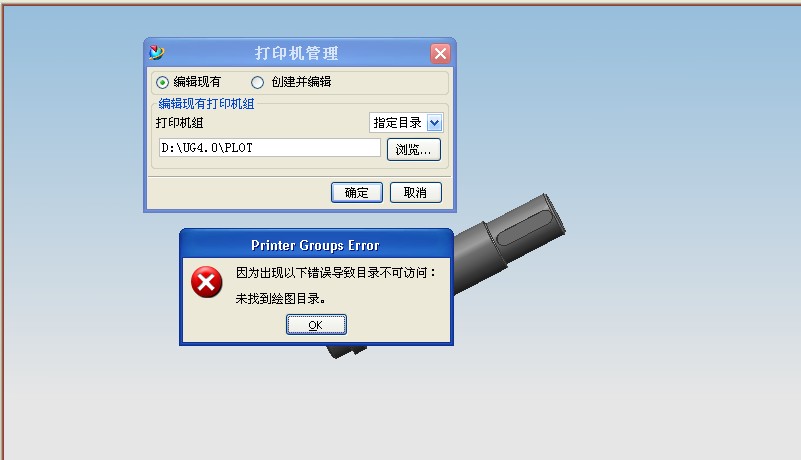Confirm with the 确定 button
This screenshot has height=460, width=801.
pyautogui.click(x=357, y=193)
